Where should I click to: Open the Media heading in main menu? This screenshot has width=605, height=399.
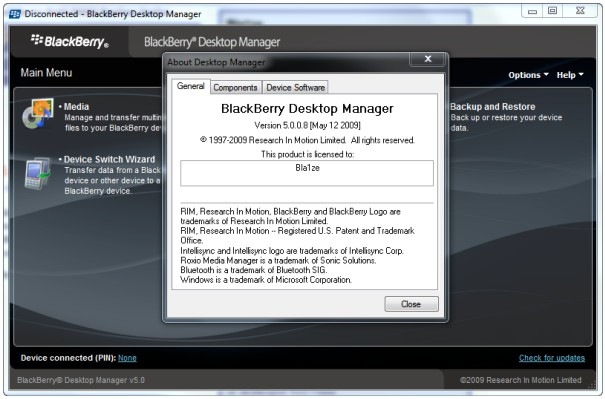[76, 107]
